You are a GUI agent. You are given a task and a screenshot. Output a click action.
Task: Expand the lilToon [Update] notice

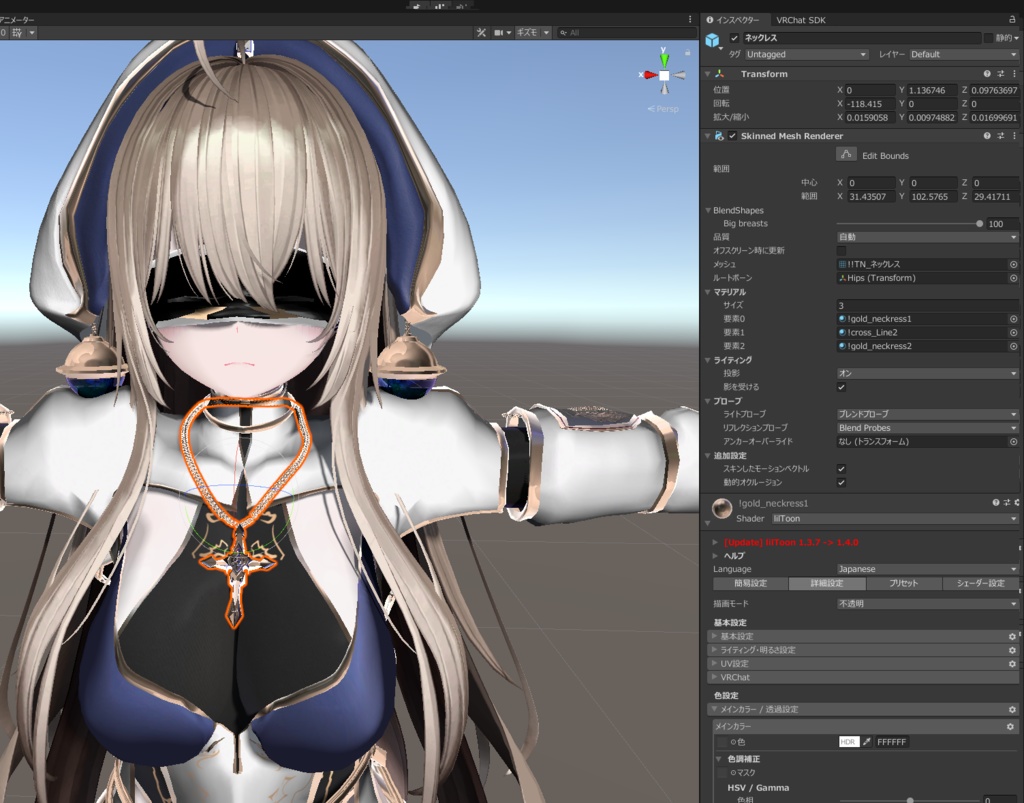click(716, 543)
